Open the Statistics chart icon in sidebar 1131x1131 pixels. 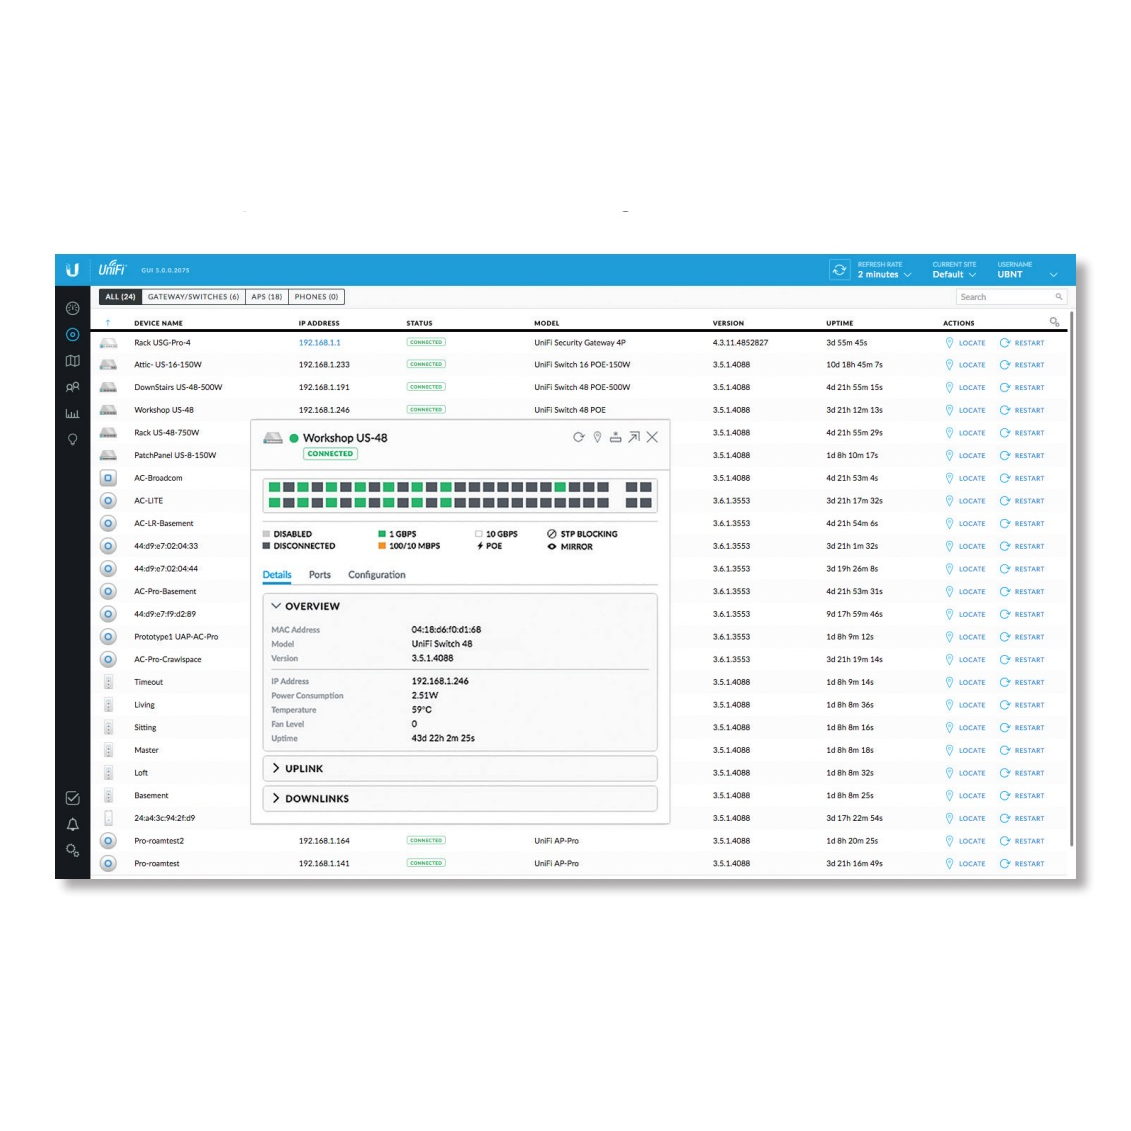tap(73, 413)
